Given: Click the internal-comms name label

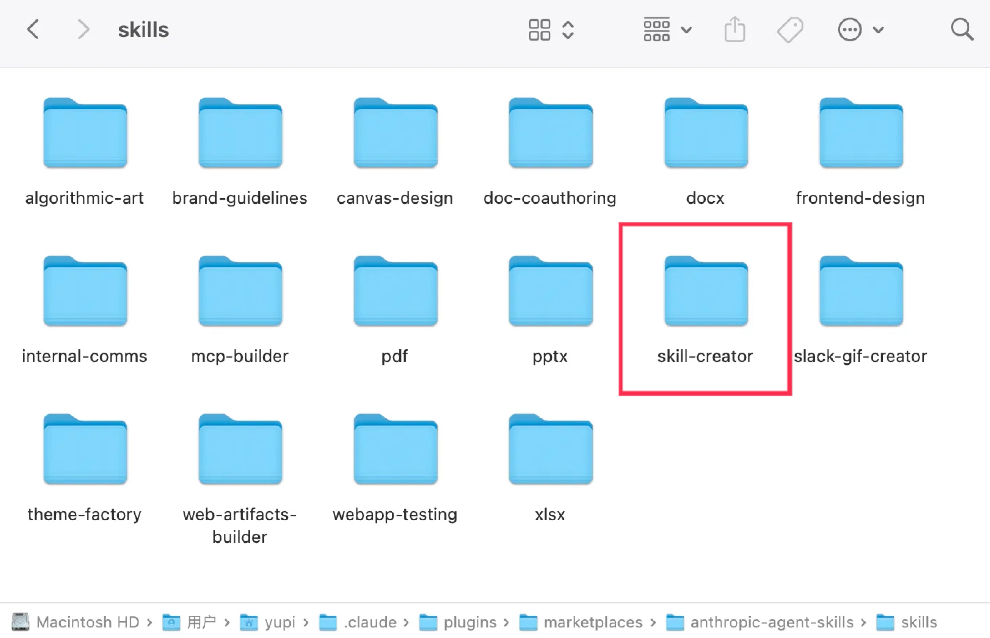Looking at the screenshot, I should [85, 356].
